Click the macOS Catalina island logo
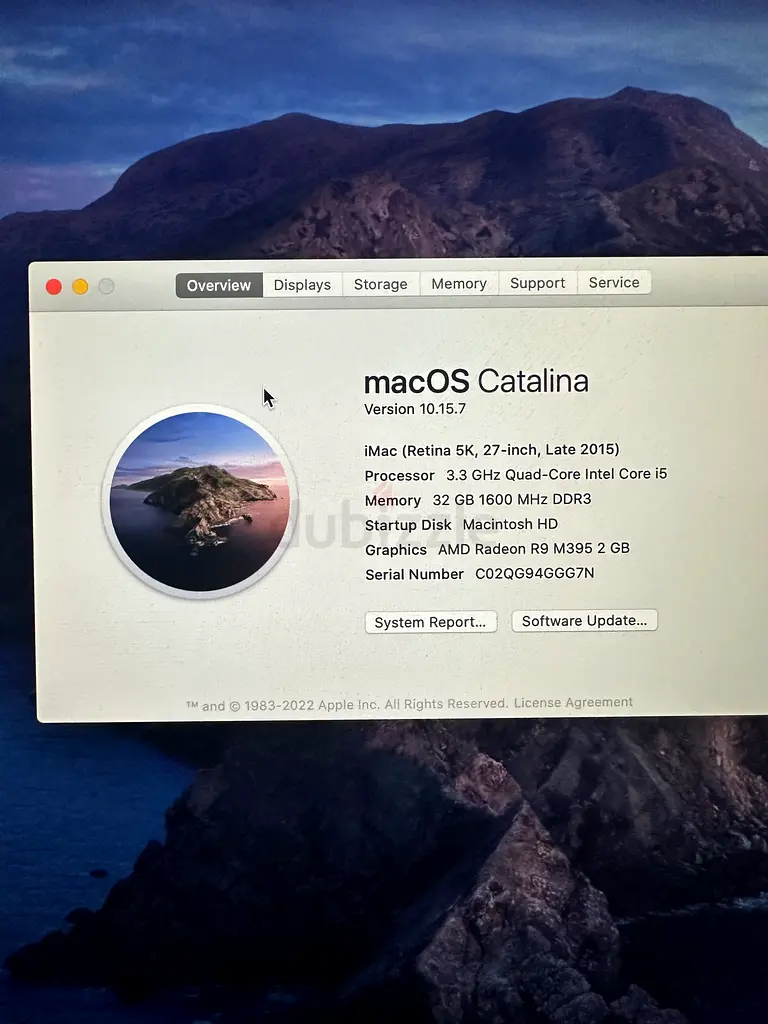768x1024 pixels. tap(199, 501)
